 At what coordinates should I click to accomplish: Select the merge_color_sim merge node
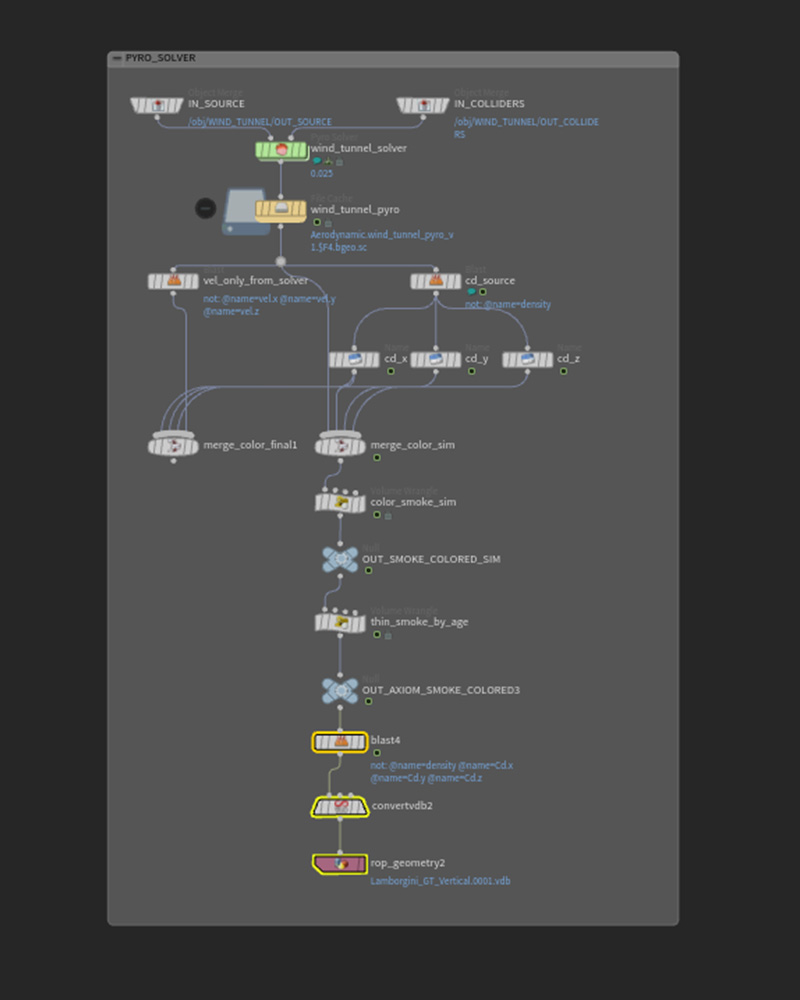pyautogui.click(x=340, y=445)
